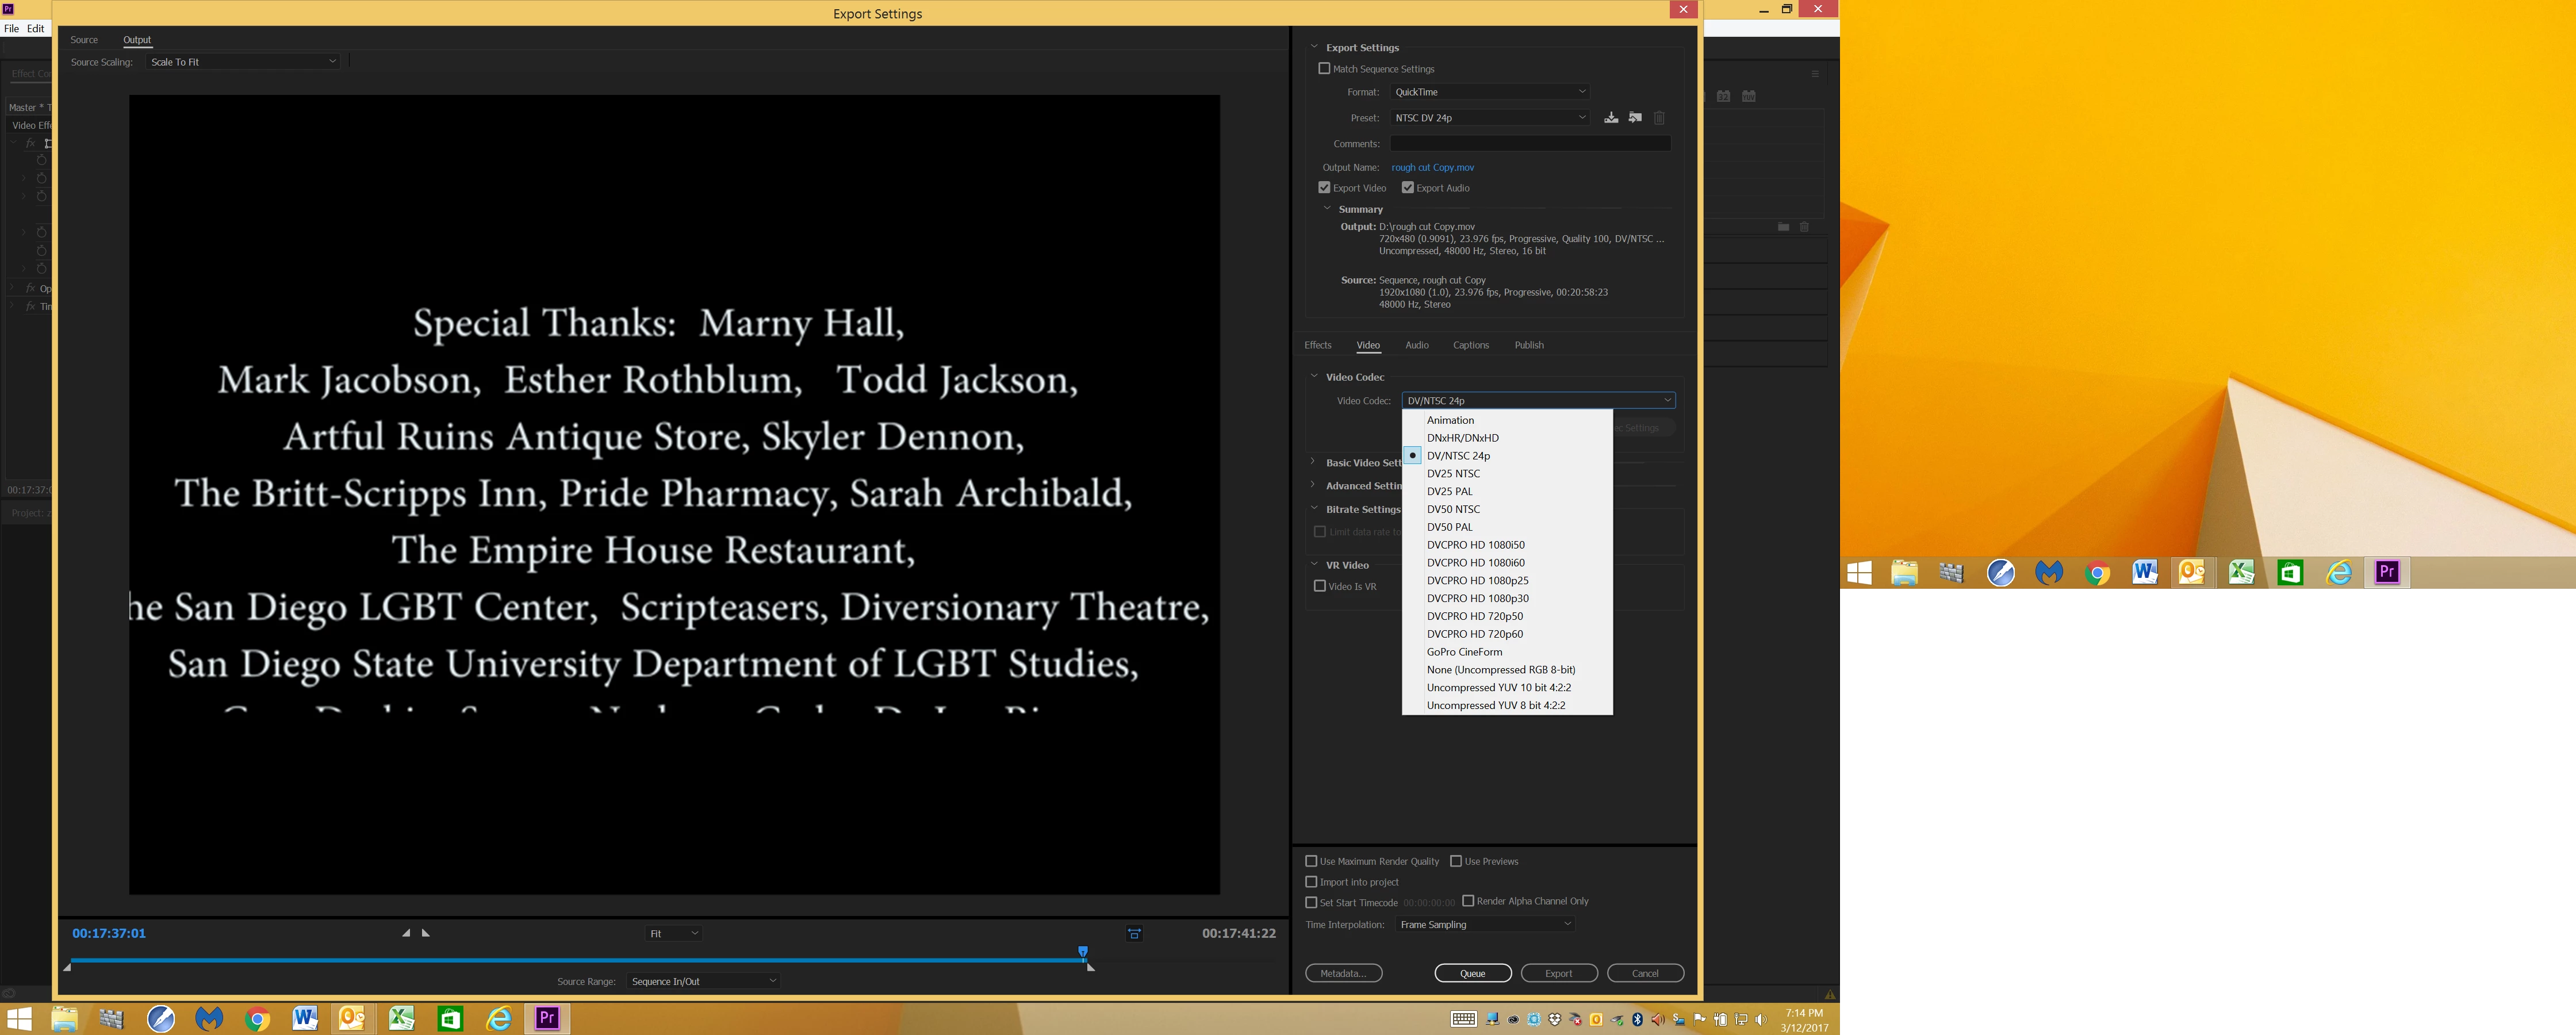Collapse the Summary section

(x=1327, y=209)
